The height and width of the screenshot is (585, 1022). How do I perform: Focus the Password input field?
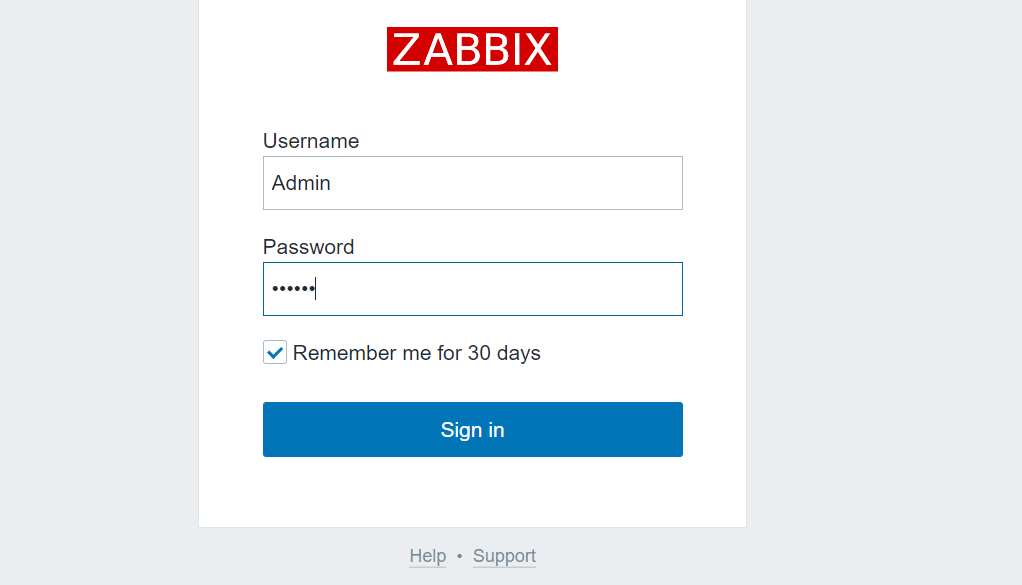(x=472, y=289)
